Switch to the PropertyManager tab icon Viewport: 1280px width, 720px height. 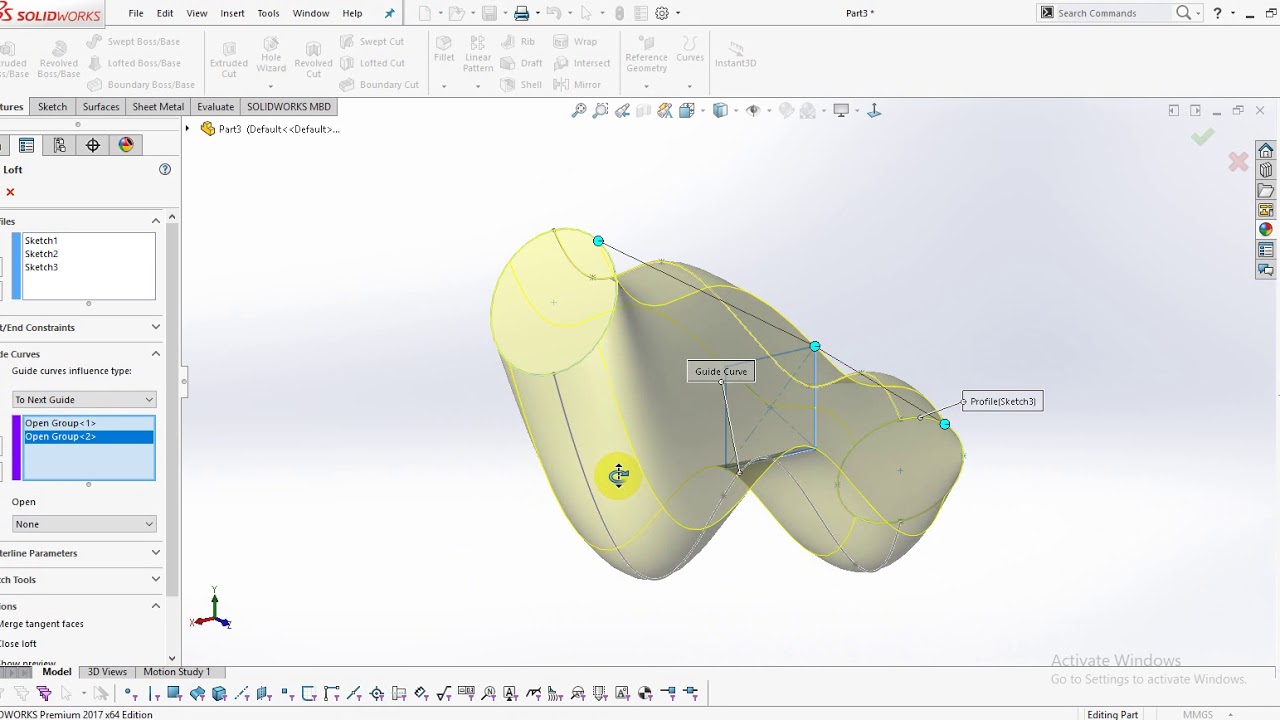[27, 145]
